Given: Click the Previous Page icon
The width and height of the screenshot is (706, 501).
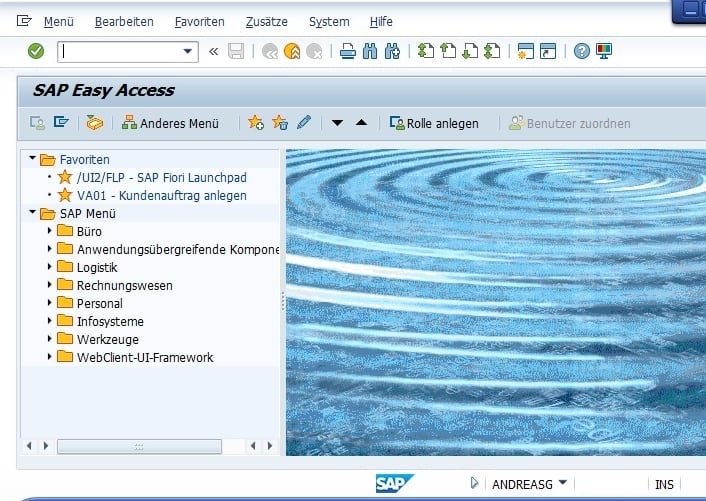Looking at the screenshot, I should point(448,51).
